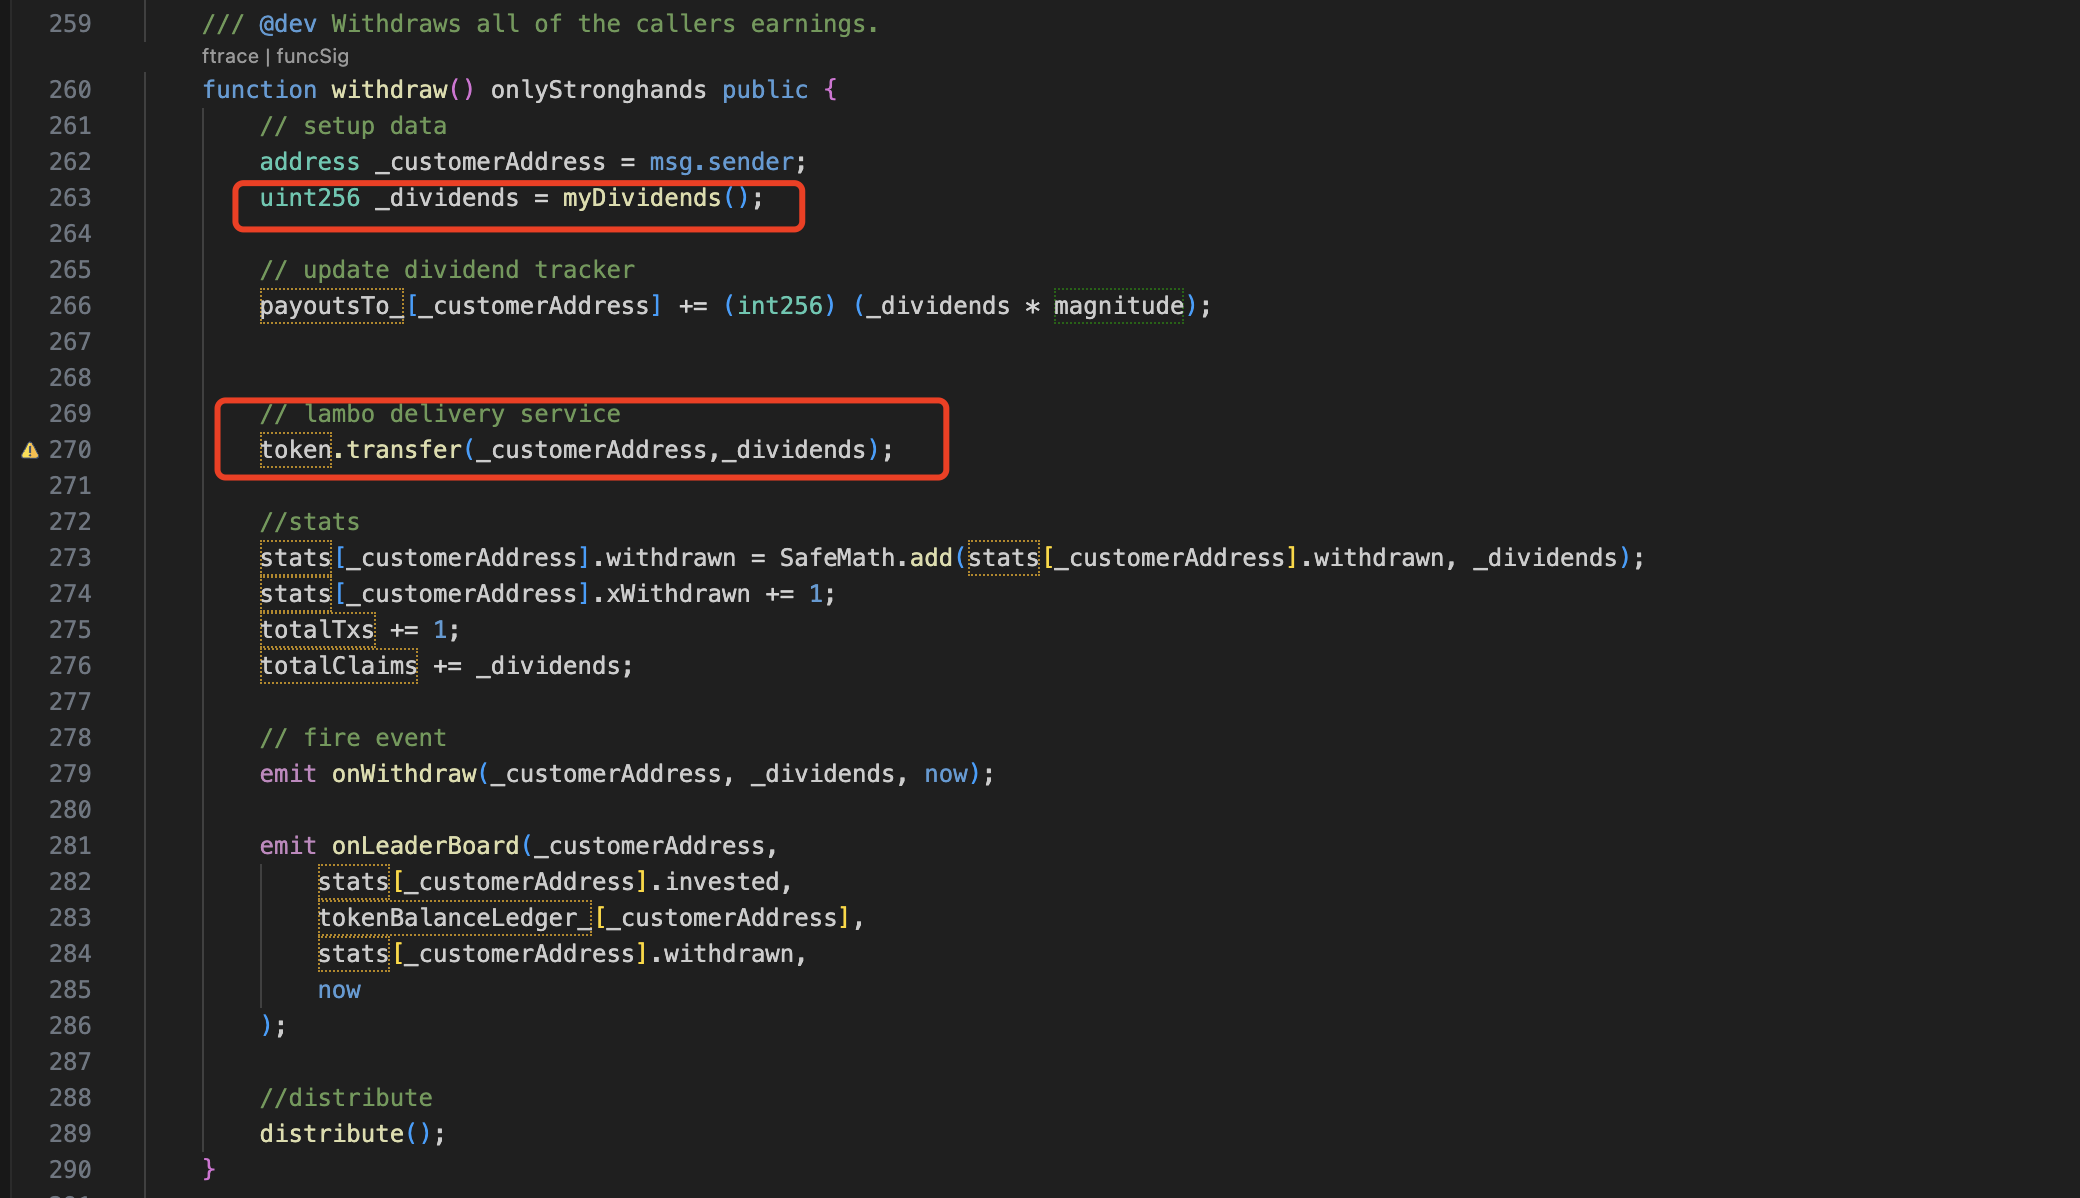Click the '// setup data' comment

coord(353,126)
